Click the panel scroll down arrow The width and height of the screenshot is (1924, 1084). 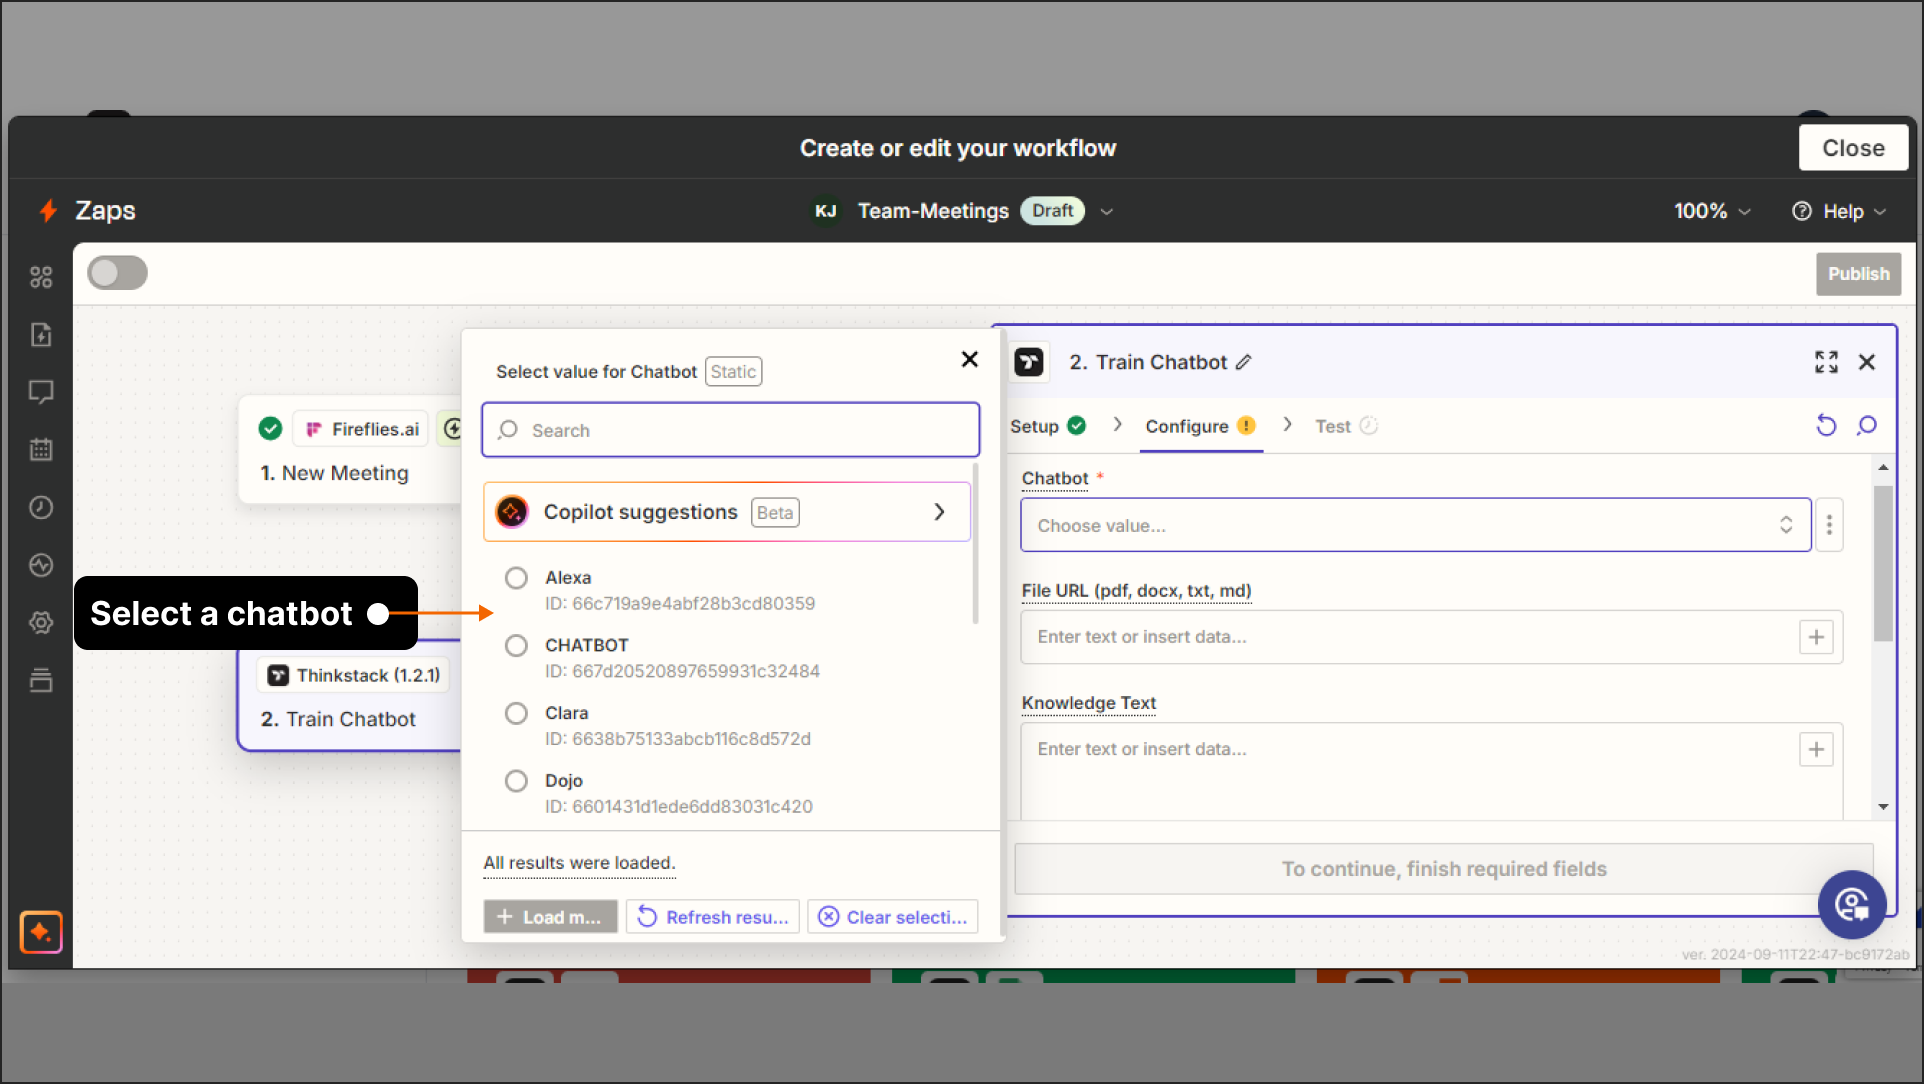pos(1883,807)
